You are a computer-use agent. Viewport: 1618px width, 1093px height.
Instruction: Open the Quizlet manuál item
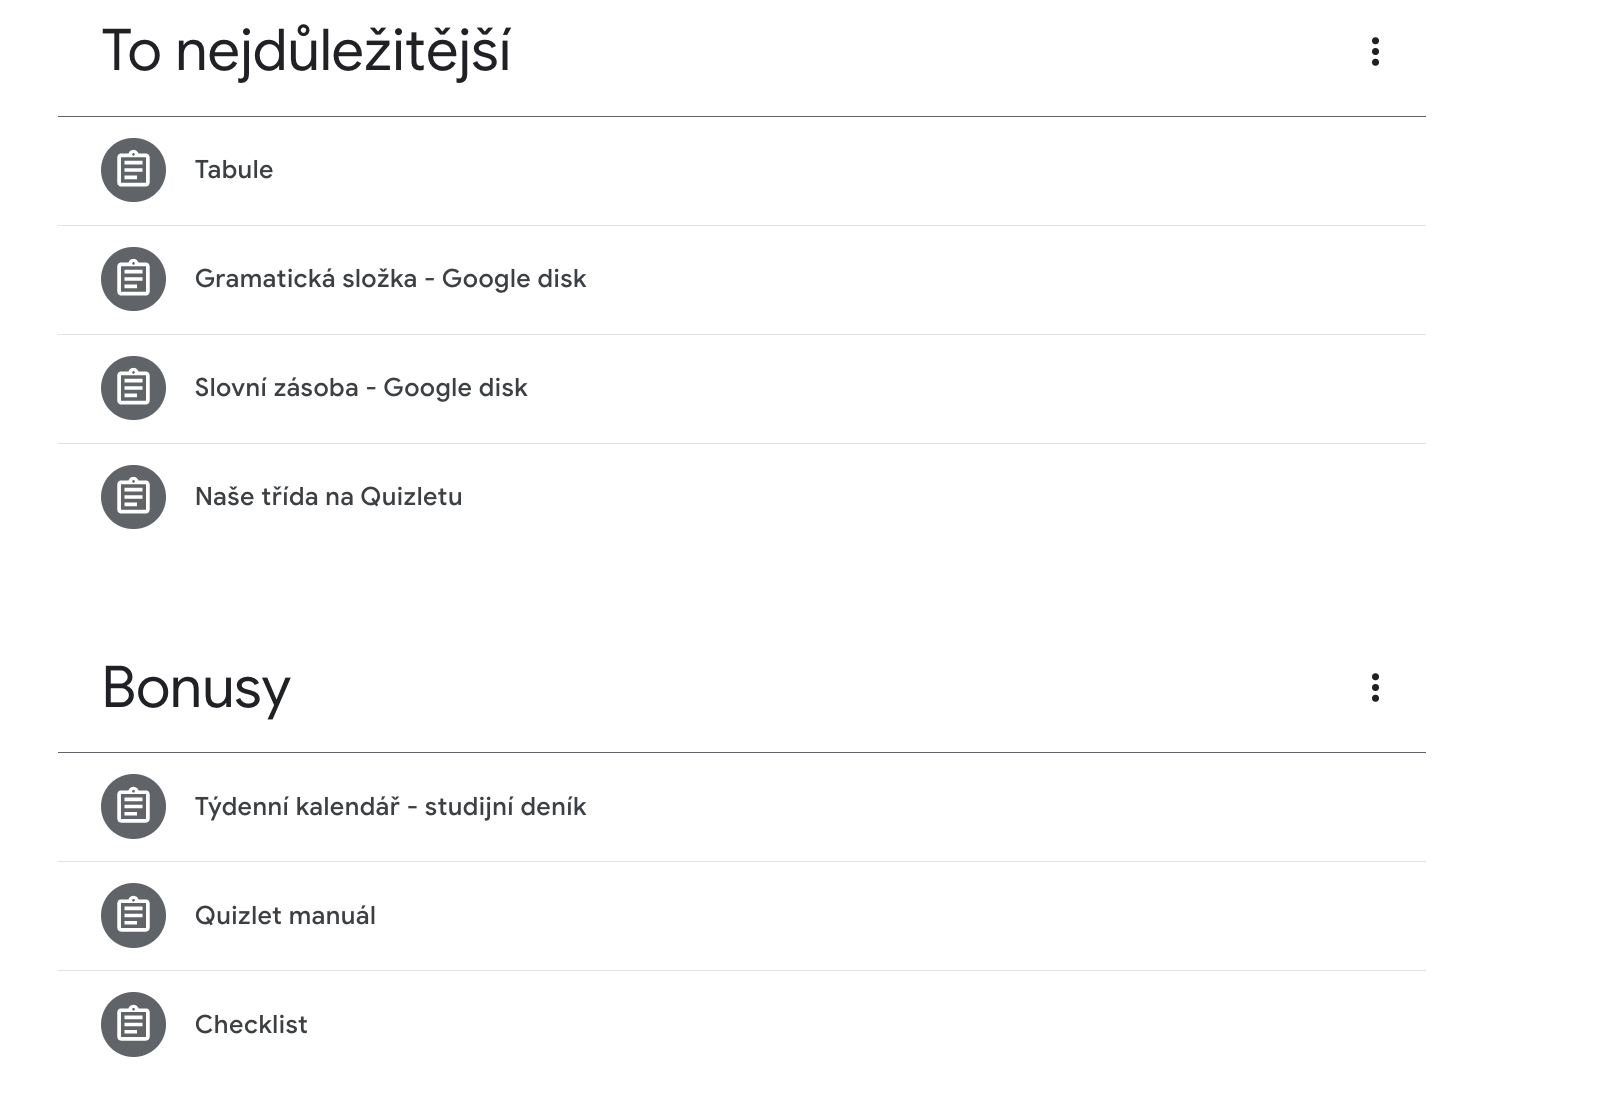click(x=285, y=916)
